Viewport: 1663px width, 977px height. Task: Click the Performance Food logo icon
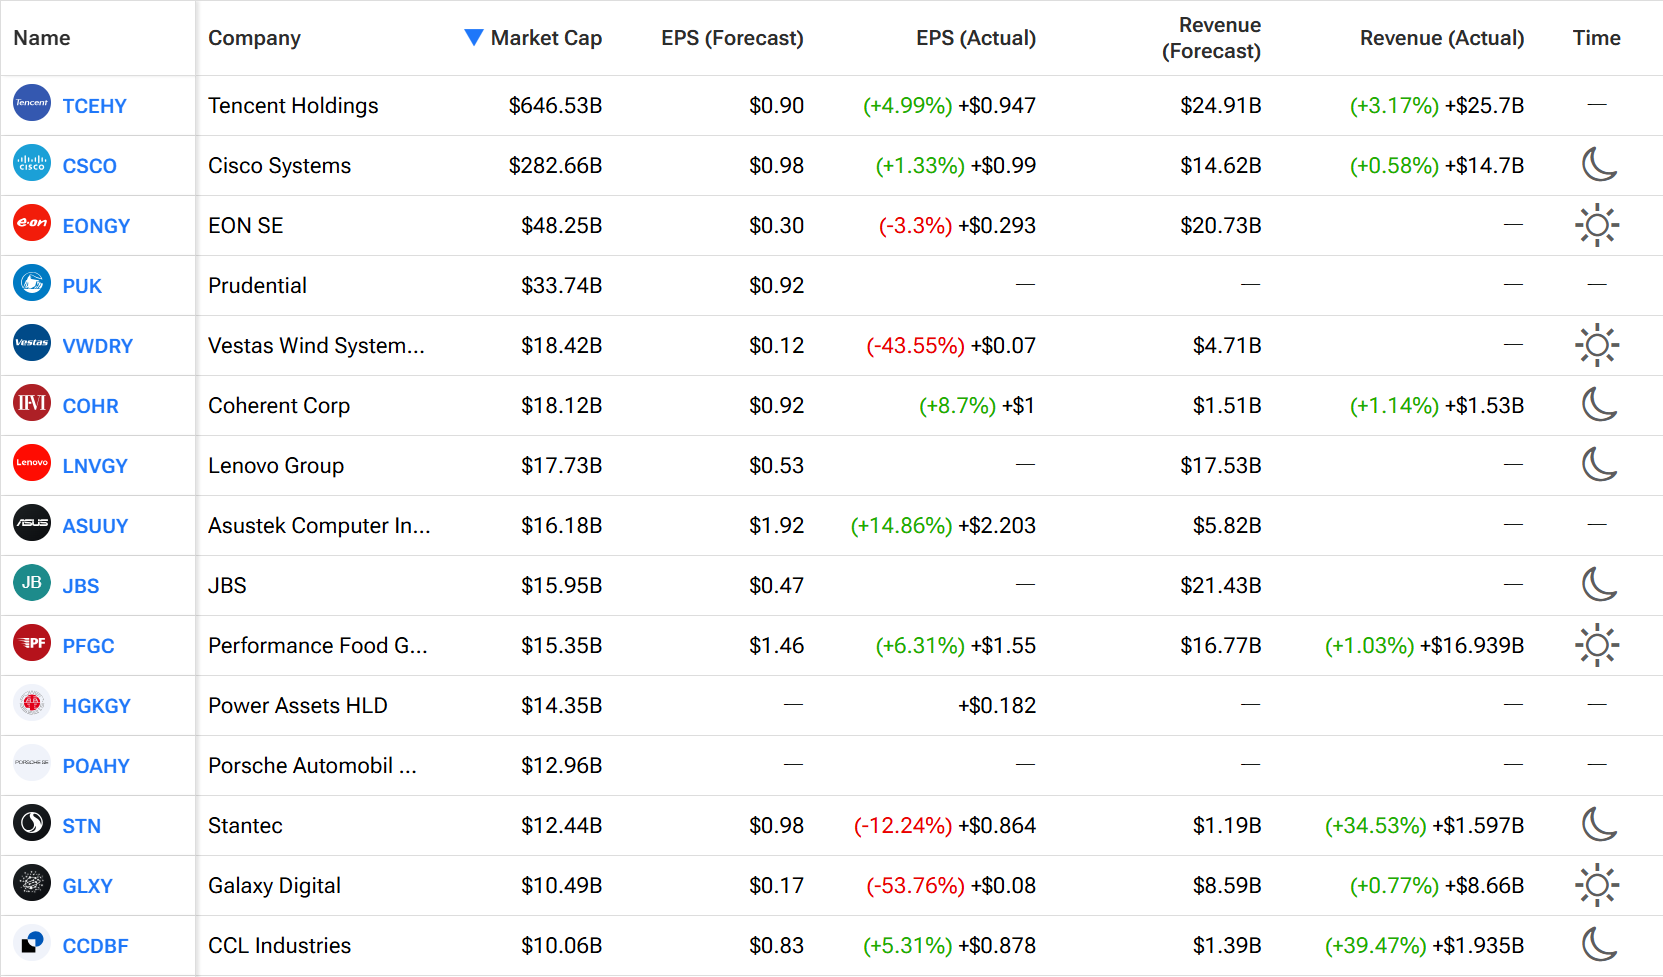pos(32,643)
